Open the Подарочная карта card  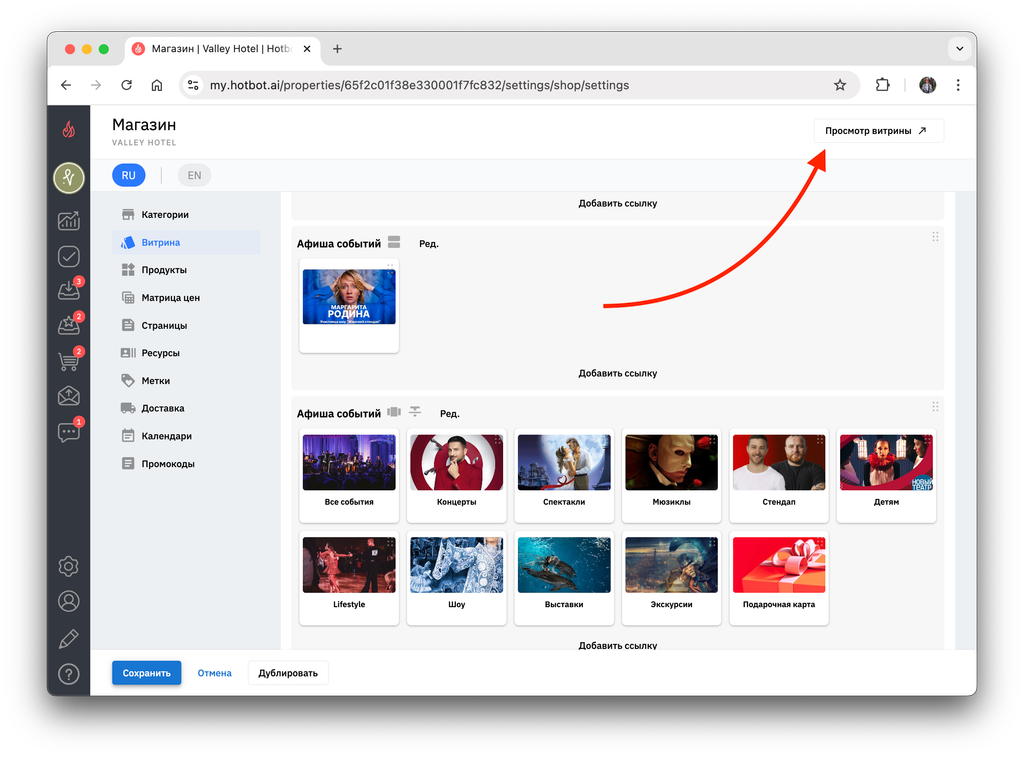coord(779,578)
